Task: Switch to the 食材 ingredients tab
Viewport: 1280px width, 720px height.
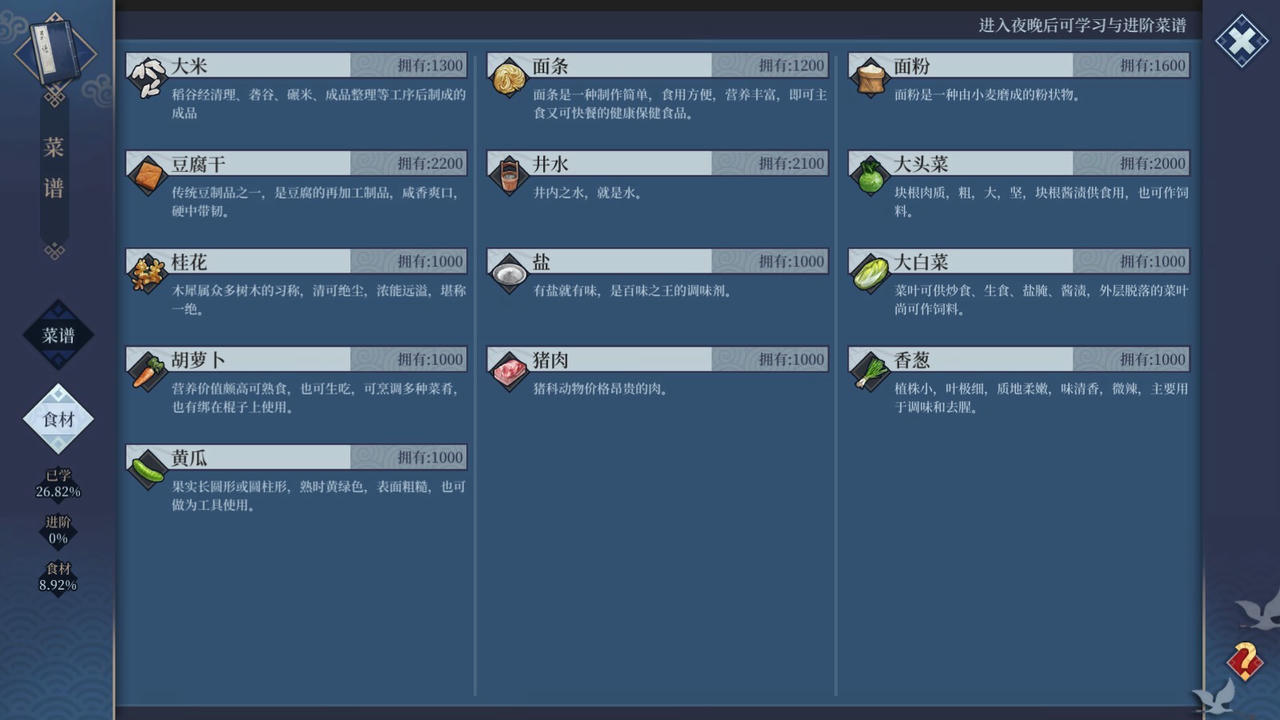Action: pos(58,420)
